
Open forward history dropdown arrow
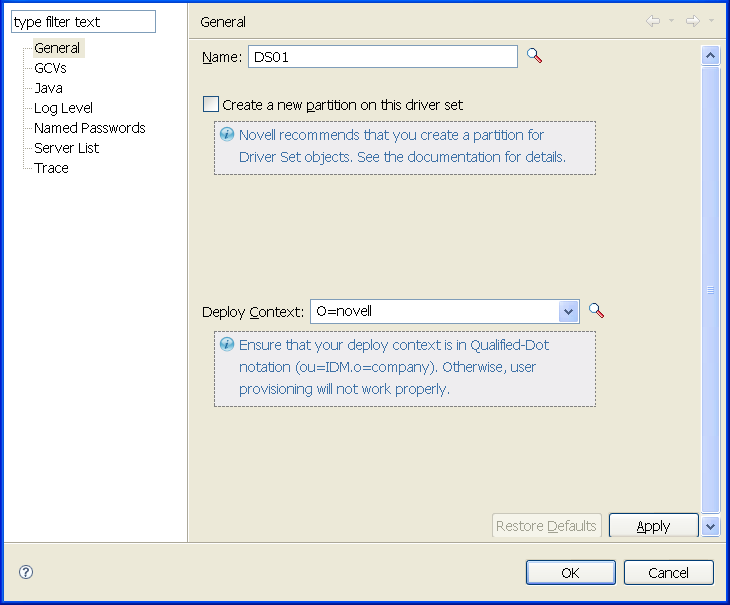point(711,20)
